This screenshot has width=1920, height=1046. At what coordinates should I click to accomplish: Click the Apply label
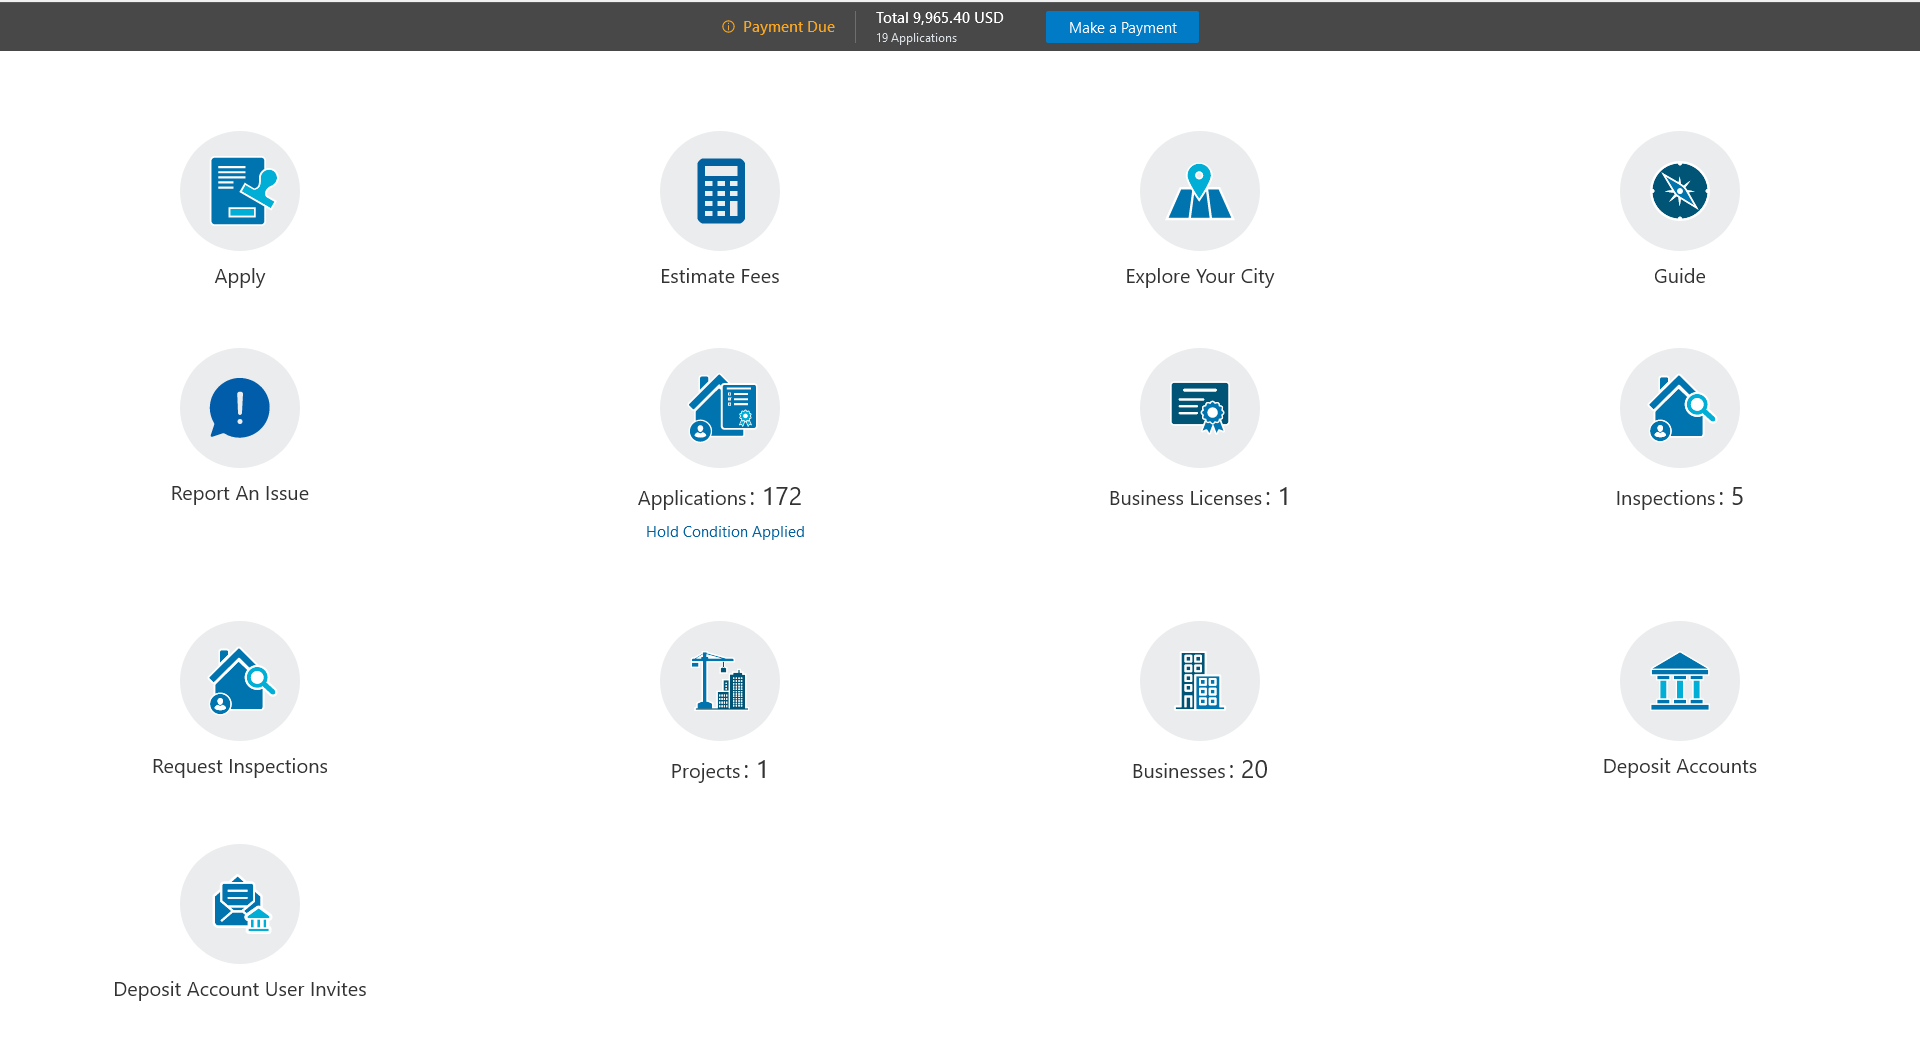click(240, 277)
